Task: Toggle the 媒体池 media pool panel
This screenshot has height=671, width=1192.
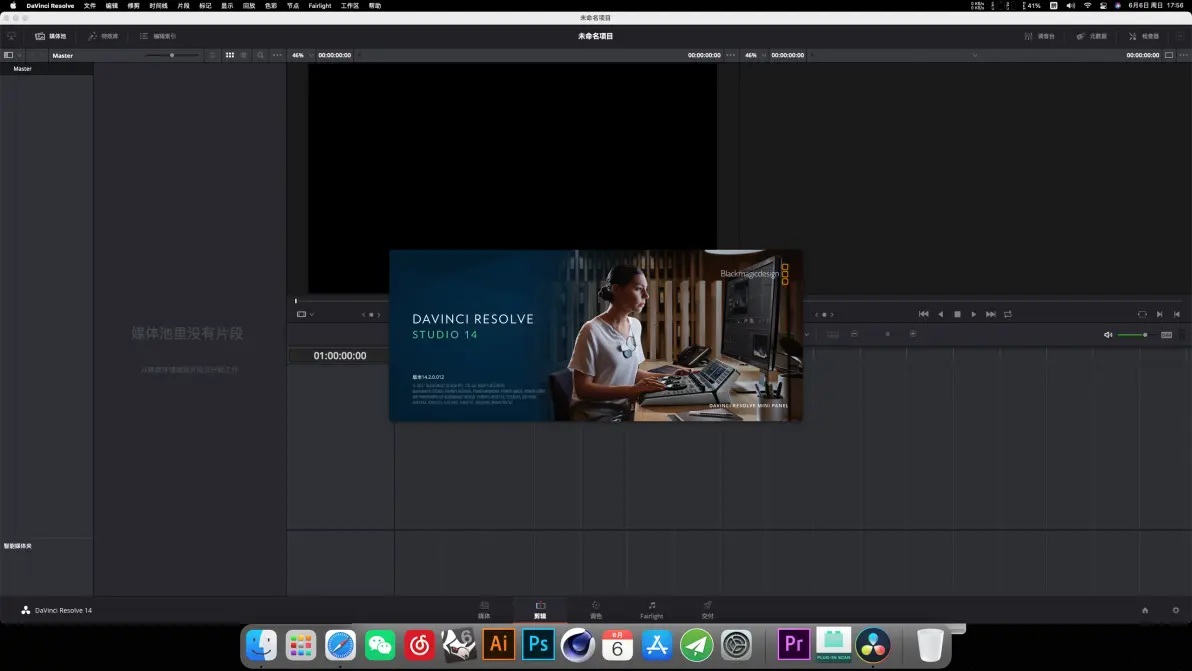Action: tap(50, 36)
